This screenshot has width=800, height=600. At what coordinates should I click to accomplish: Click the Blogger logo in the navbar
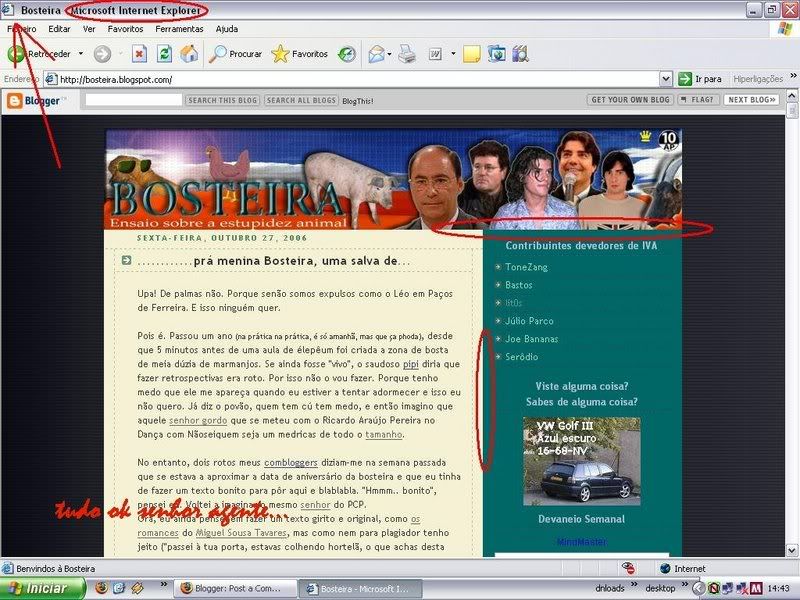pos(34,101)
